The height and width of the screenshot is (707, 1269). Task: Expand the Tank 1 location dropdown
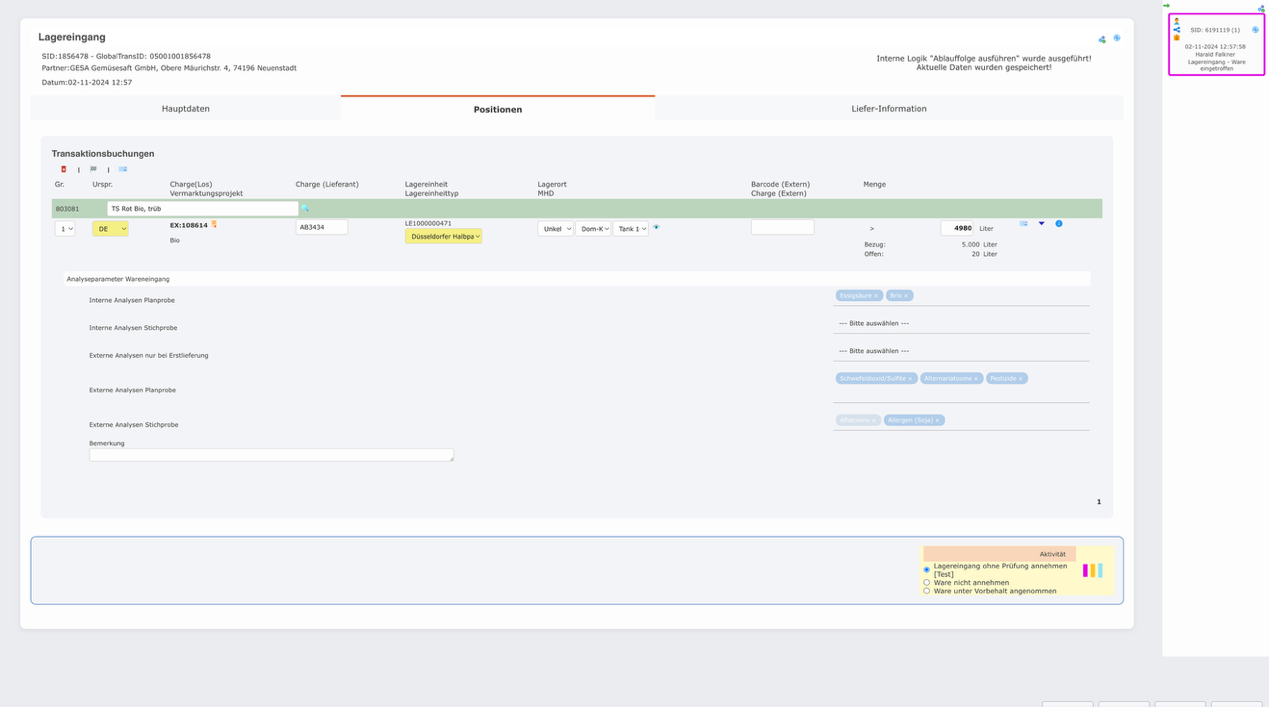point(630,229)
